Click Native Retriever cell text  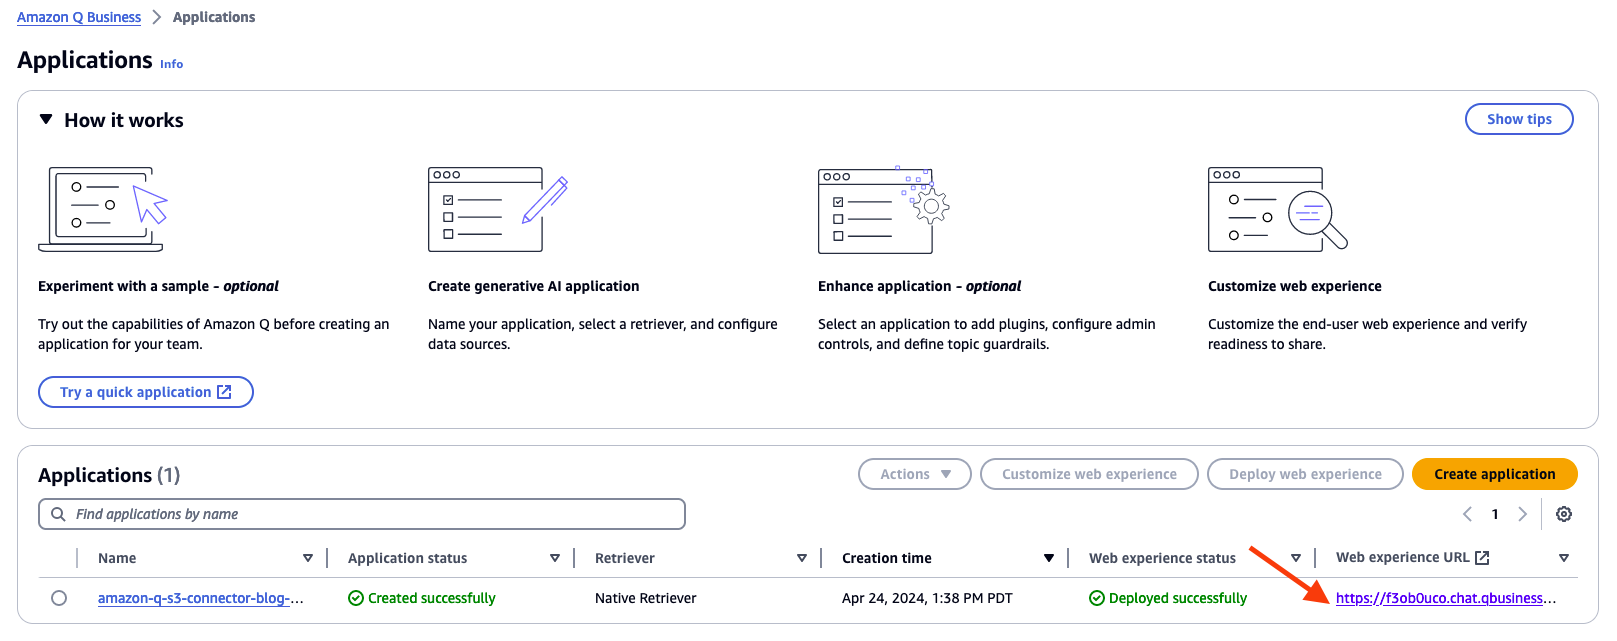click(x=645, y=598)
